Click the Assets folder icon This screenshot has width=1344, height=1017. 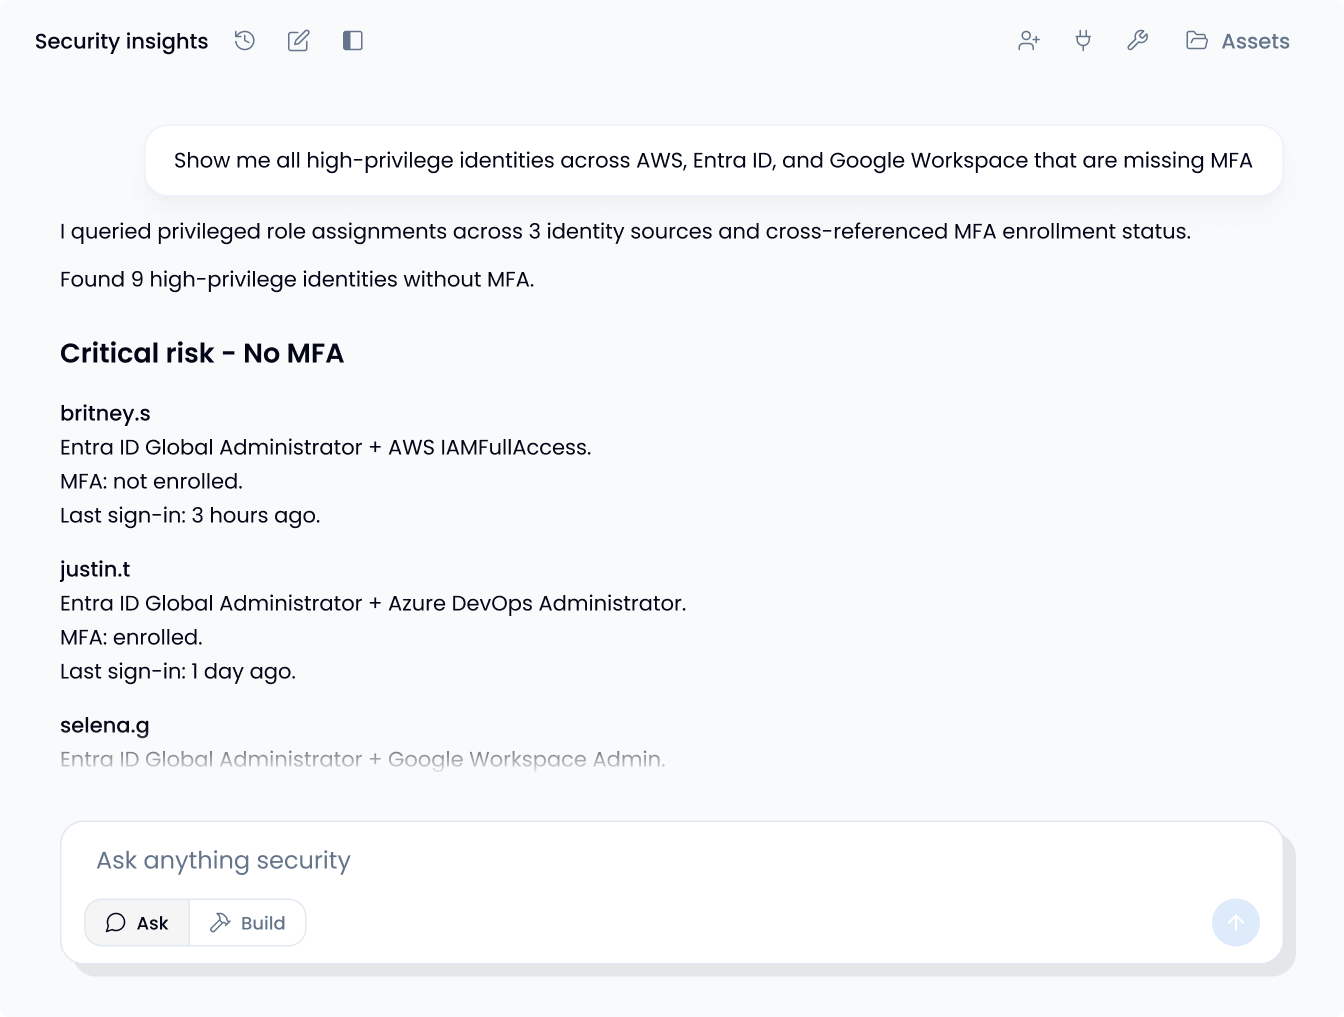(1197, 41)
